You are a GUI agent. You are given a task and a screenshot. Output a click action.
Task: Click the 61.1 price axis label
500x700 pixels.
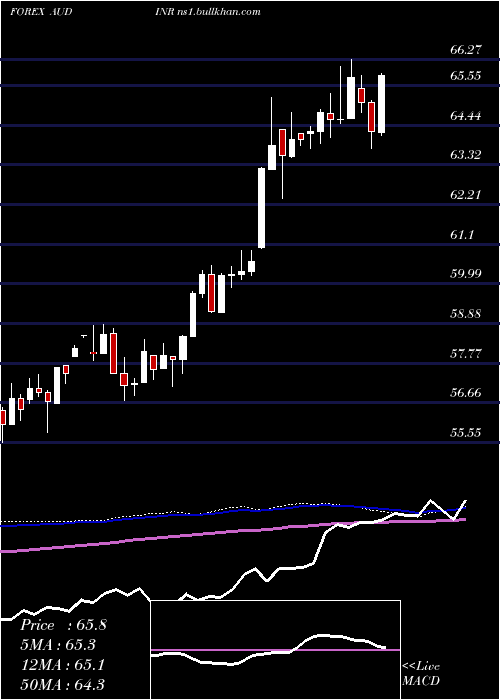pos(462,235)
